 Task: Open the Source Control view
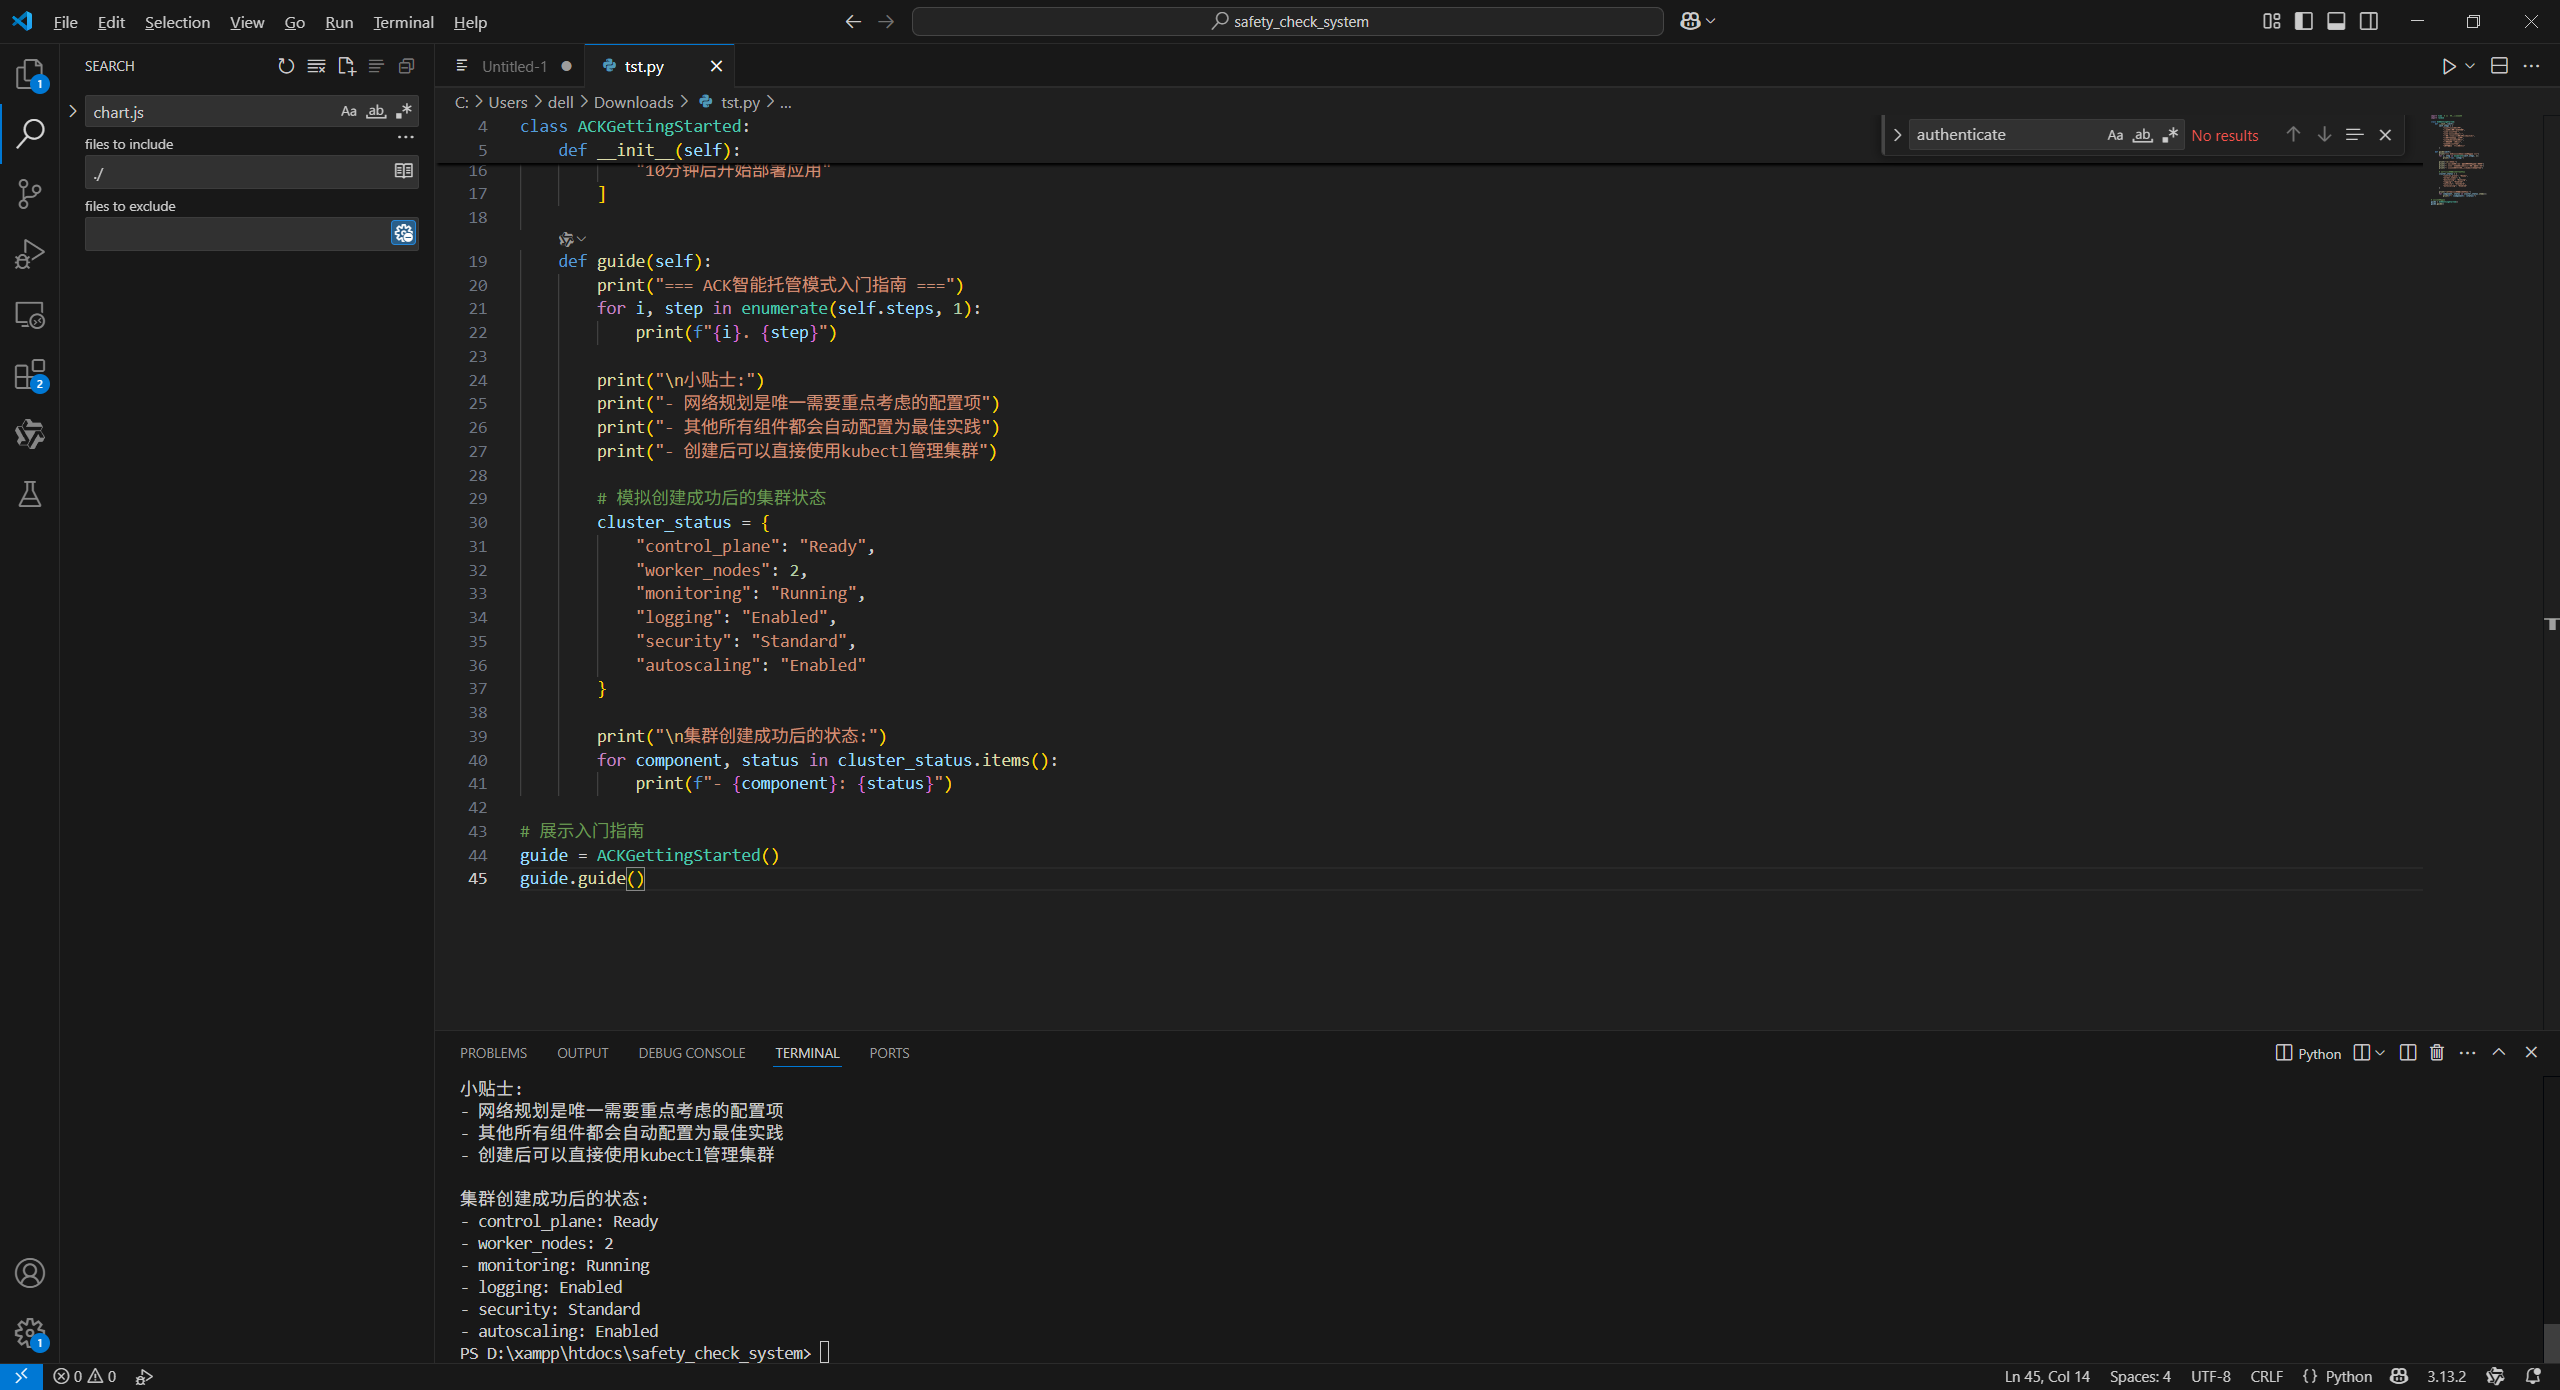[30, 194]
